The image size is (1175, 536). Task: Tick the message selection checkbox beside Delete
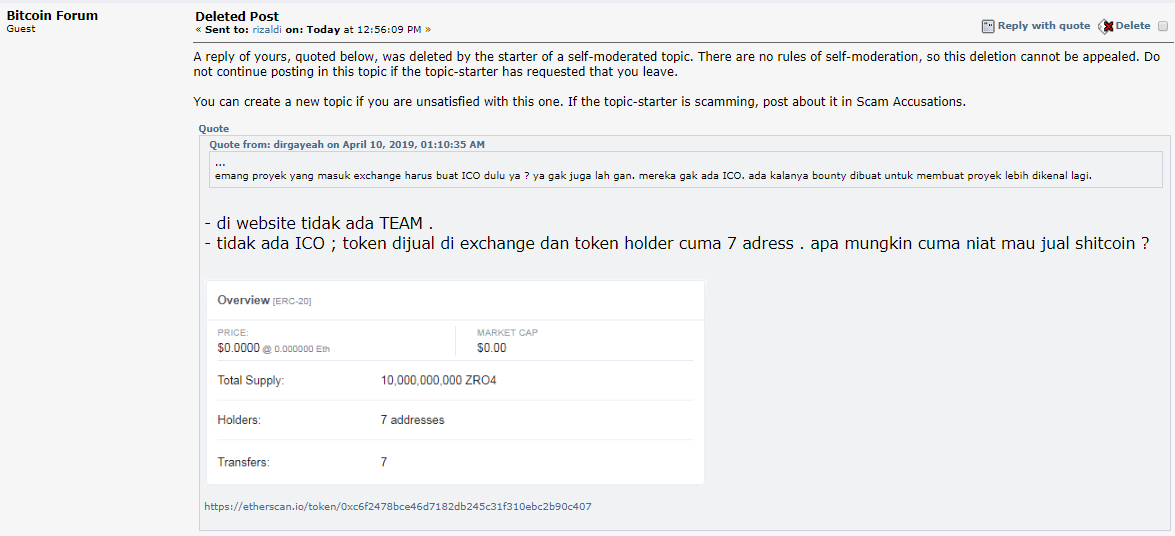coord(1162,26)
